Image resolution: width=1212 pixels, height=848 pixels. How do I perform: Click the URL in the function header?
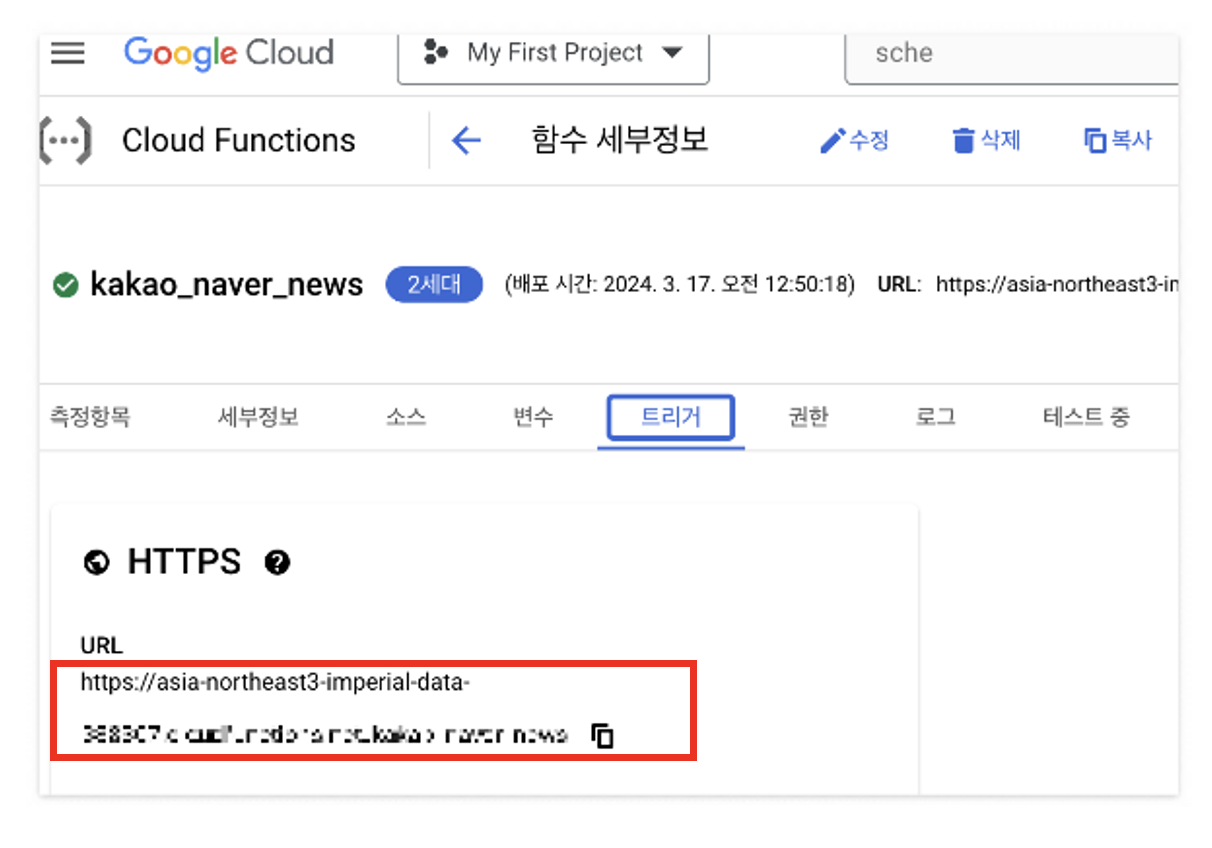click(1057, 285)
